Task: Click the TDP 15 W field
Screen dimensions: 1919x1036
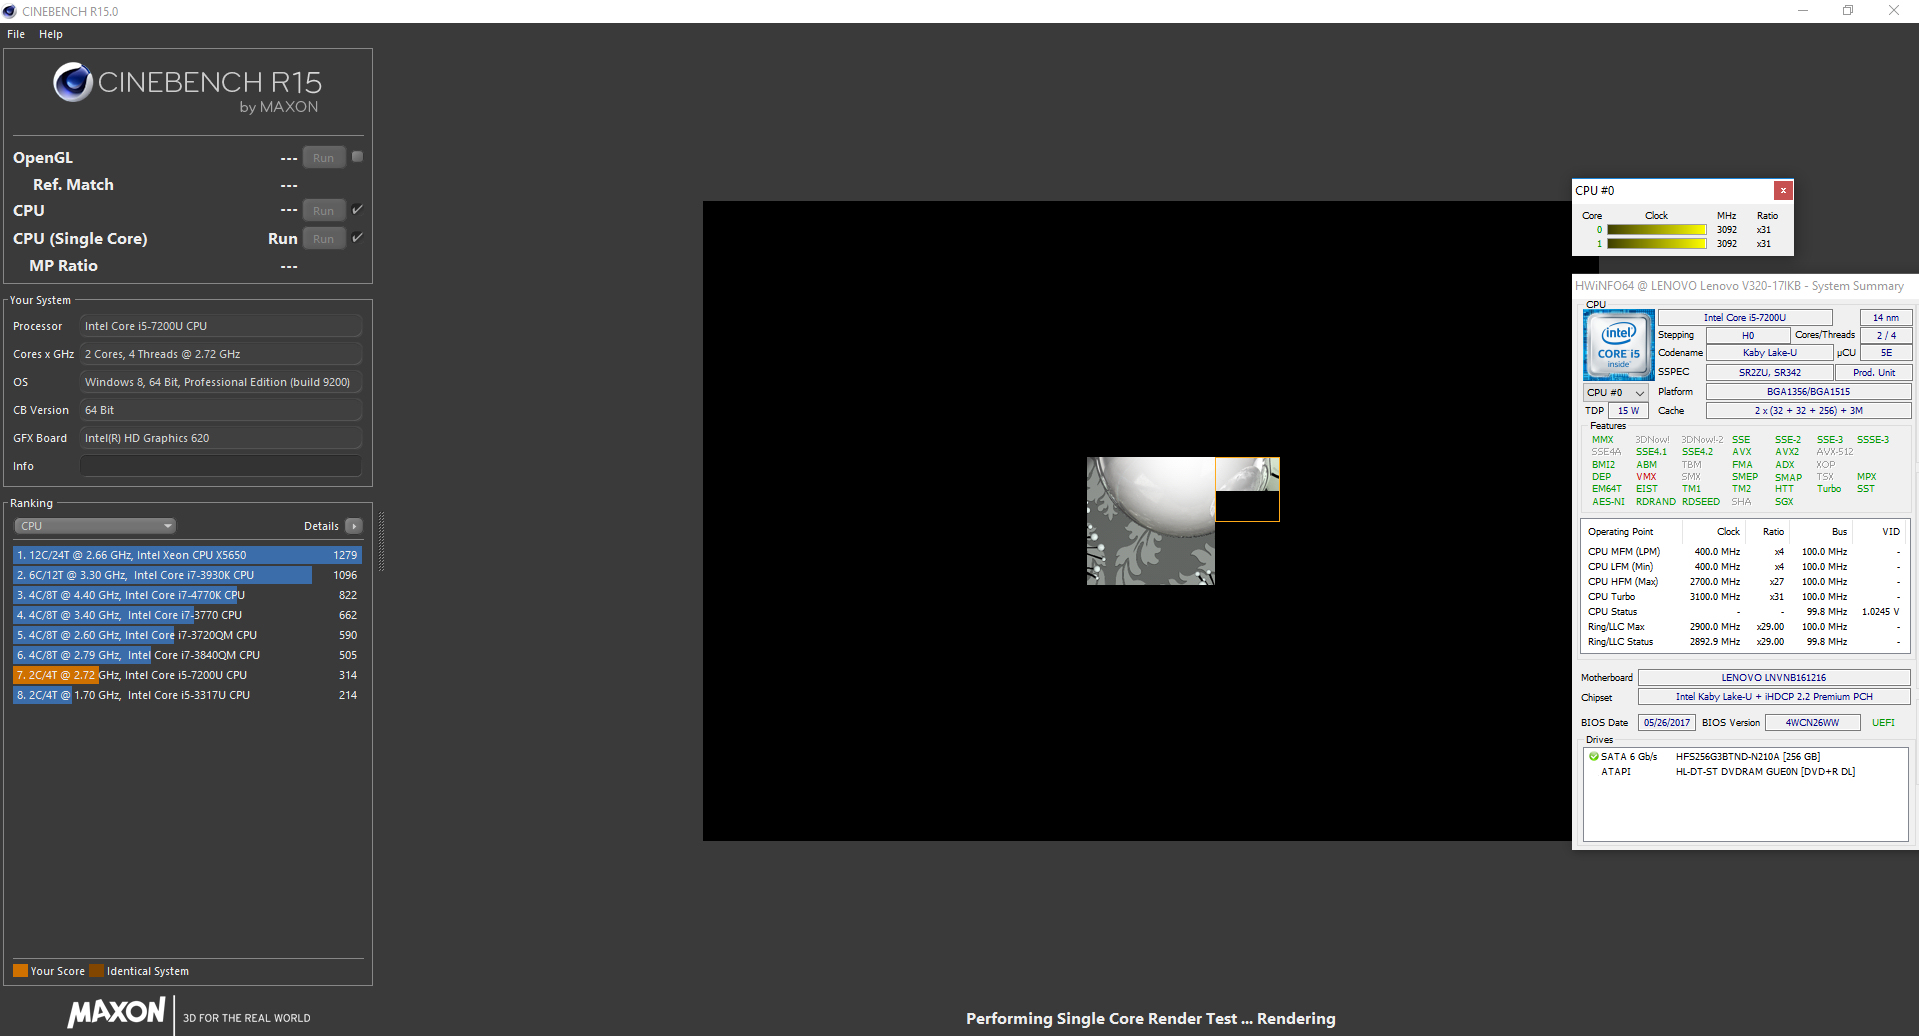Action: tap(1629, 411)
